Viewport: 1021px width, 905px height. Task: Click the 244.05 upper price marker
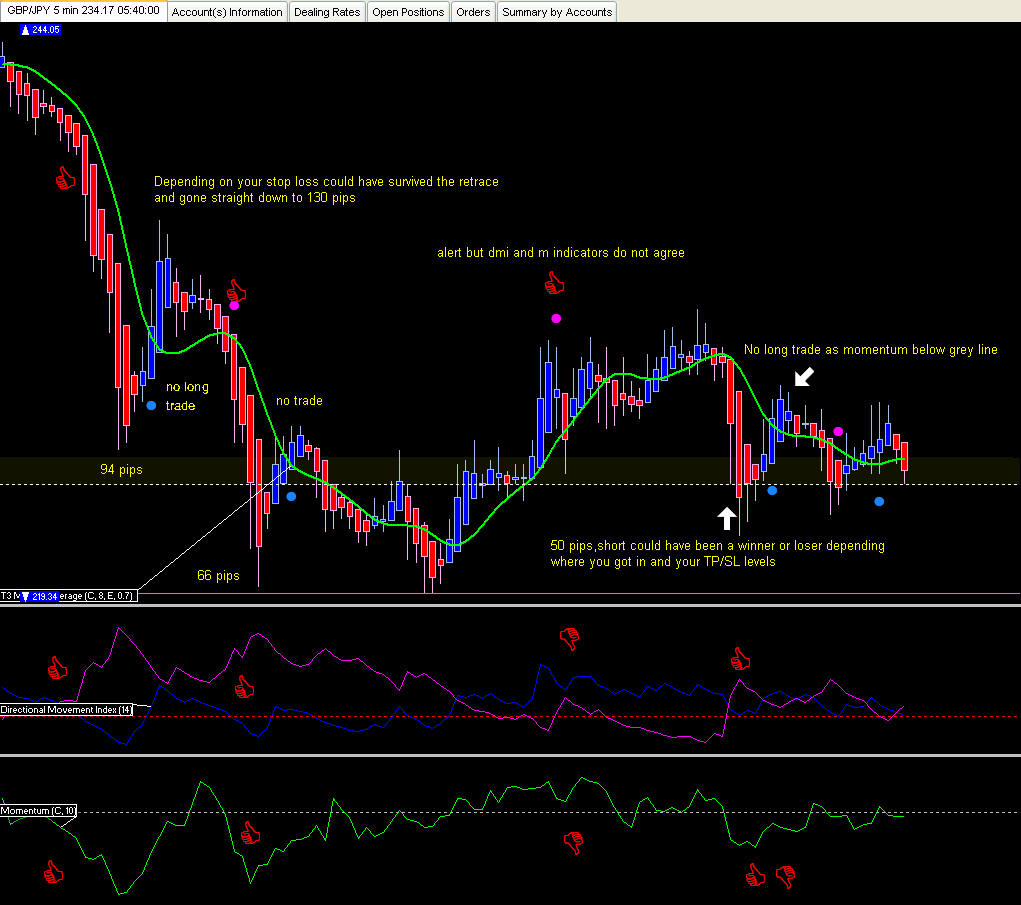(x=40, y=30)
